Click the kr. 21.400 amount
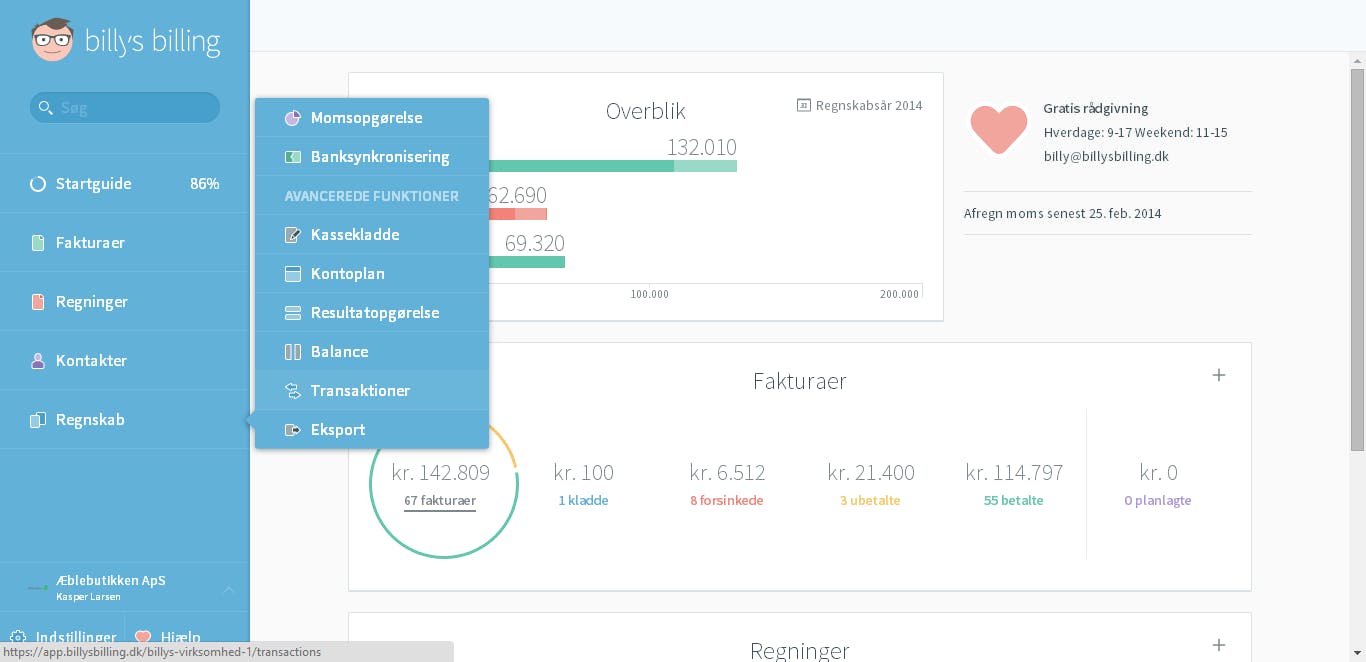Screen dimensions: 1366x662 point(871,472)
